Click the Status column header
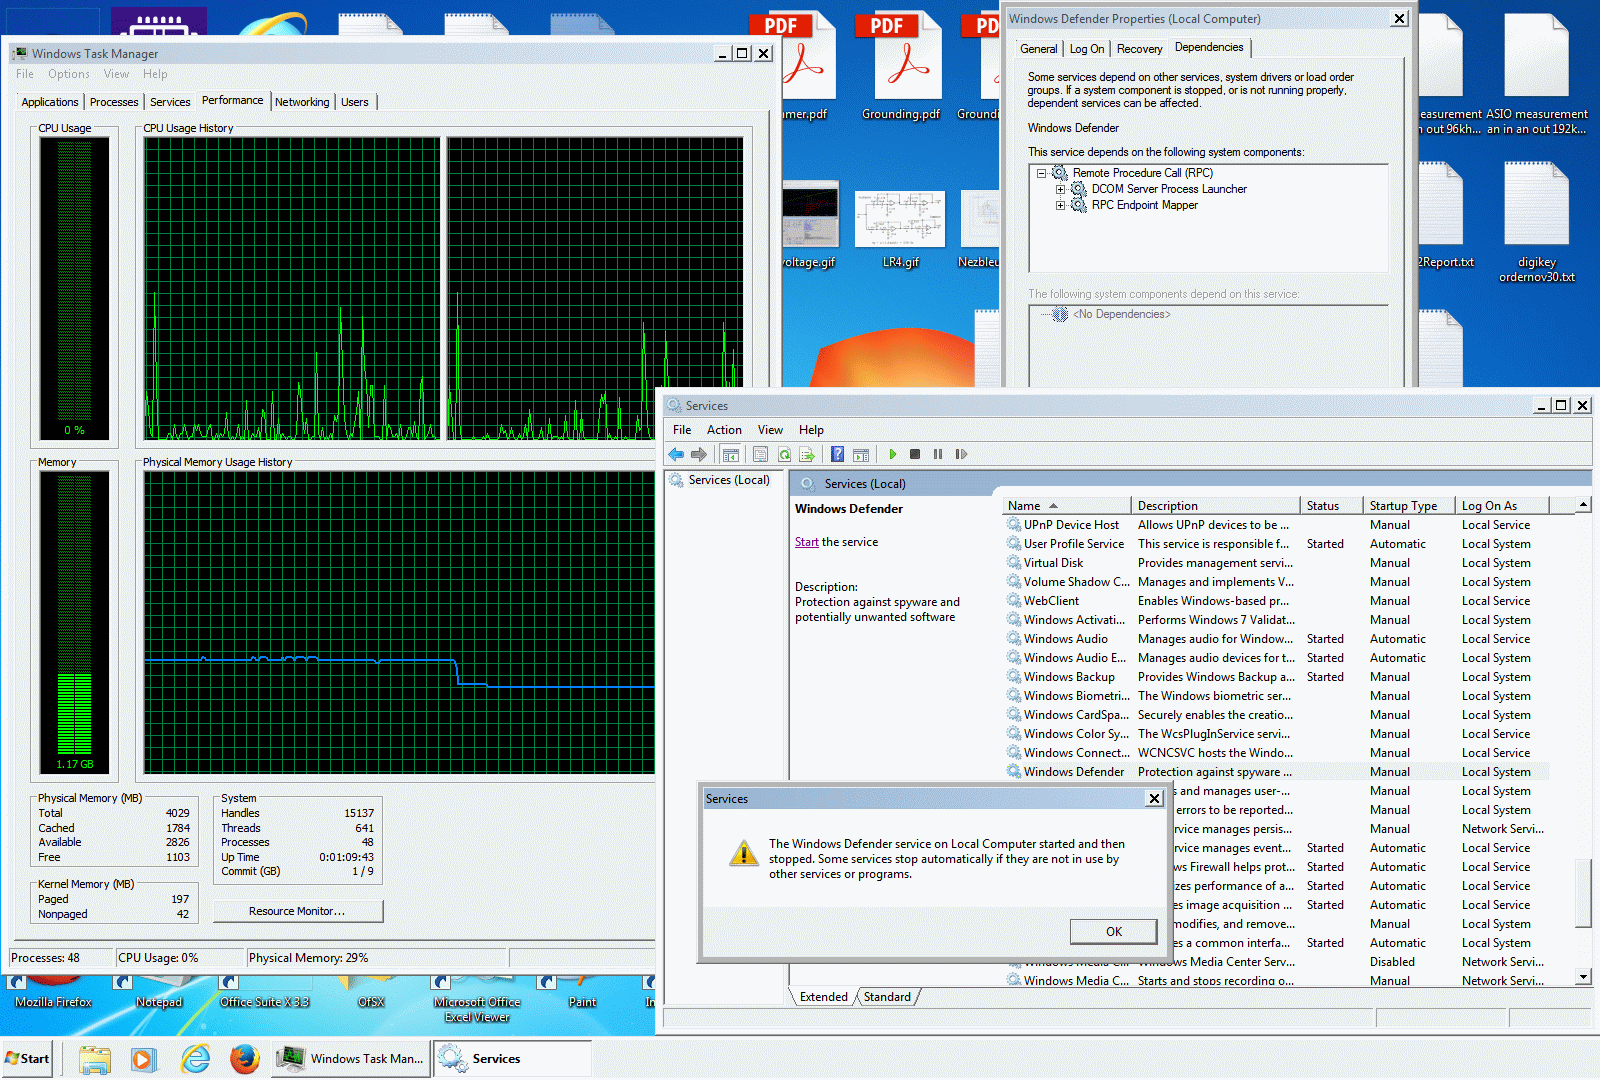This screenshot has height=1080, width=1600. coord(1332,506)
